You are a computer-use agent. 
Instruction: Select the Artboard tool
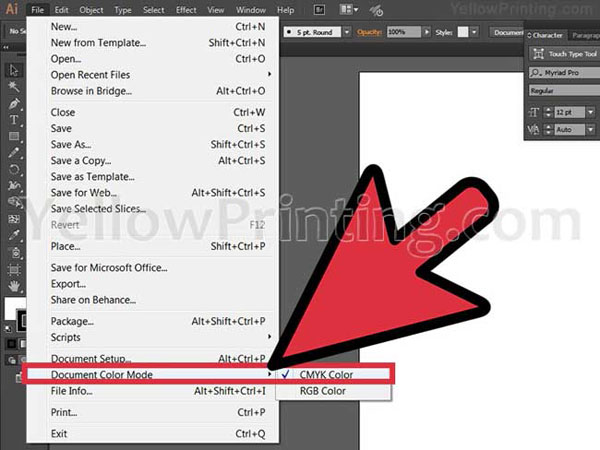[14, 270]
